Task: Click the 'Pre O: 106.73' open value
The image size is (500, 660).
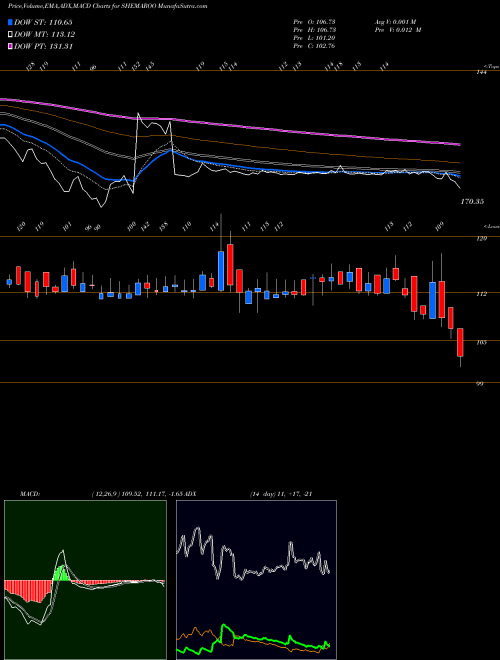Action: [x=314, y=21]
